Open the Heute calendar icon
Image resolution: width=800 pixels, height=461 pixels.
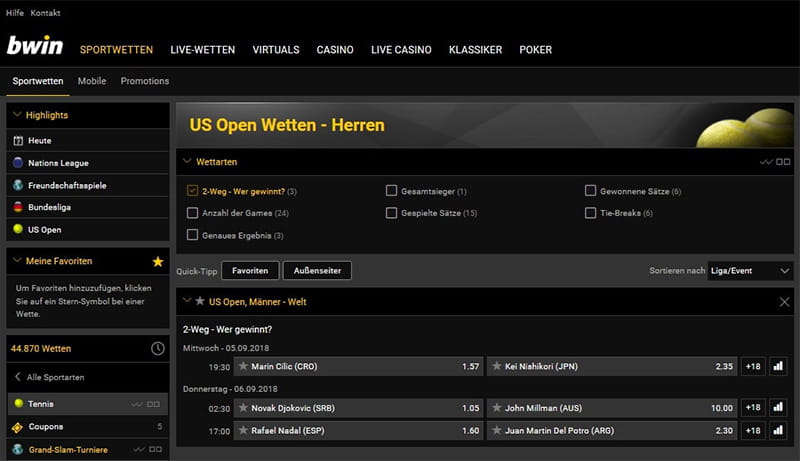coord(18,141)
